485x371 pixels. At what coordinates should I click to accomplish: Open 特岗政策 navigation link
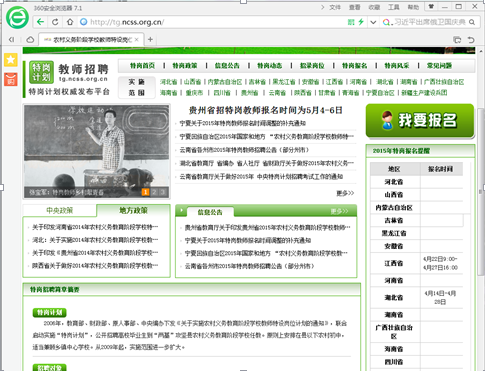click(185, 66)
